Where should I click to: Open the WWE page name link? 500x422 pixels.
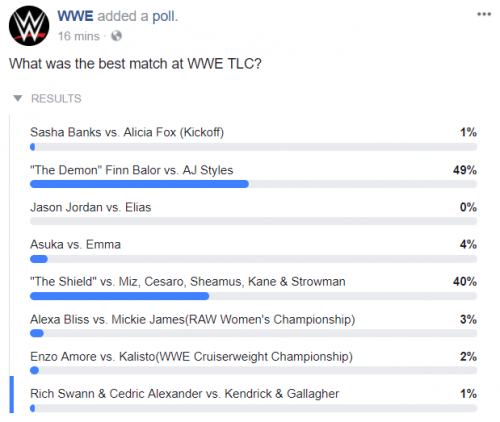click(75, 16)
